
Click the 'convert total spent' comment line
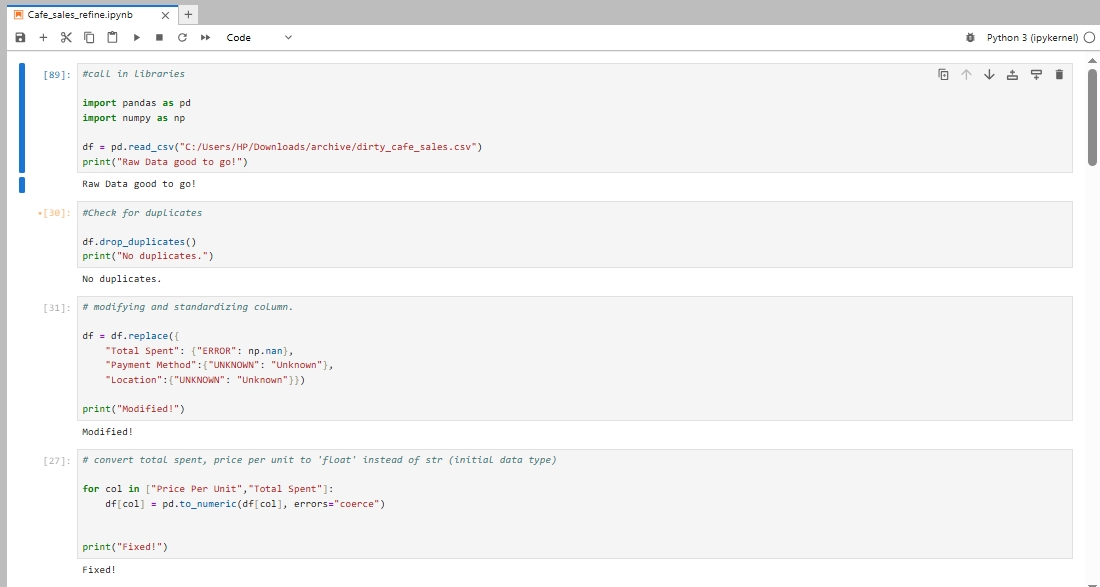click(x=319, y=460)
